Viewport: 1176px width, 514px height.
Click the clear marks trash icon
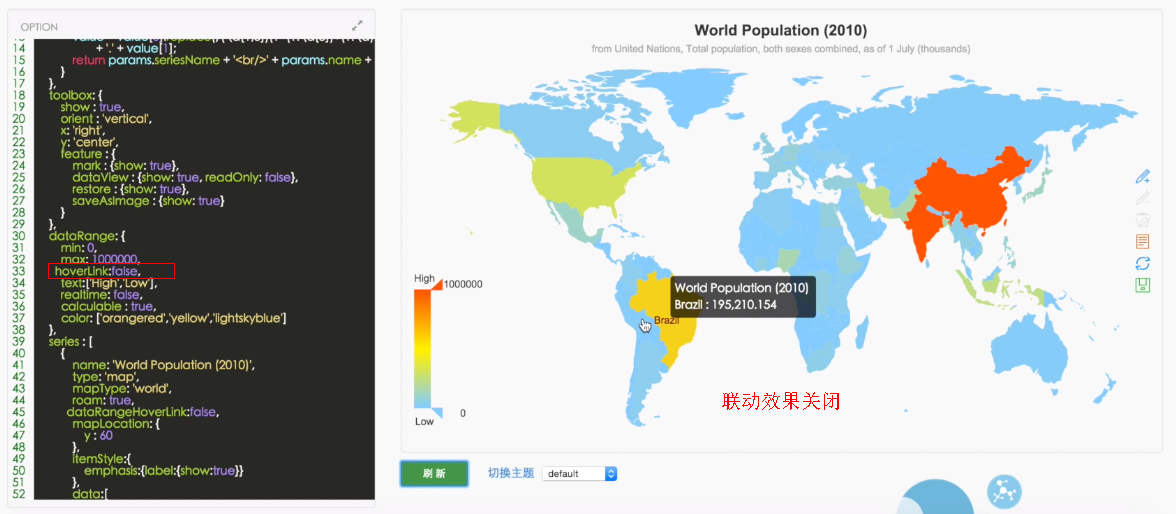pyautogui.click(x=1143, y=220)
